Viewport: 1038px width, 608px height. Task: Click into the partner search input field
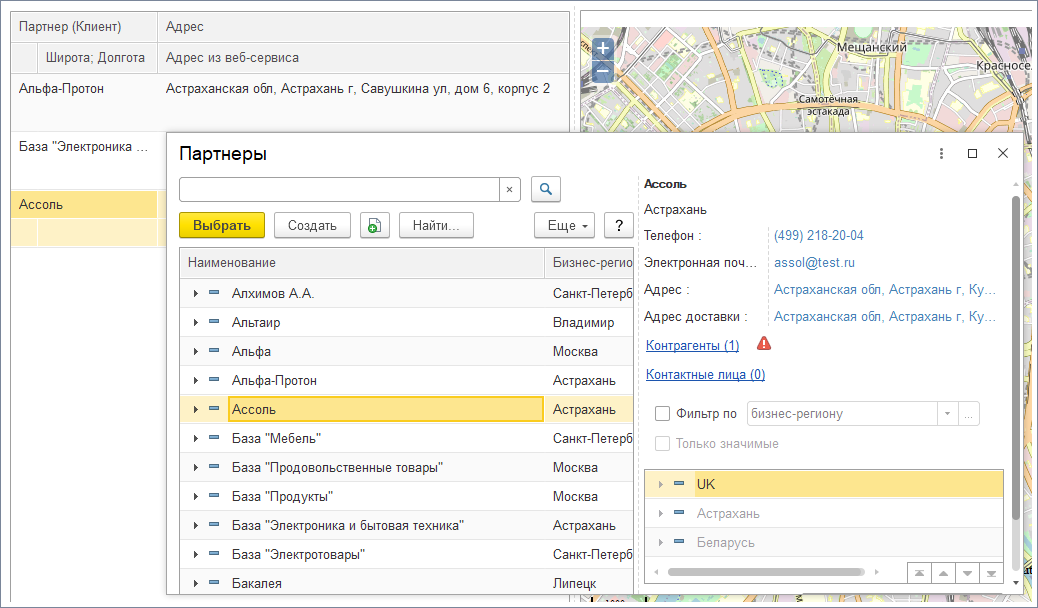coord(338,189)
